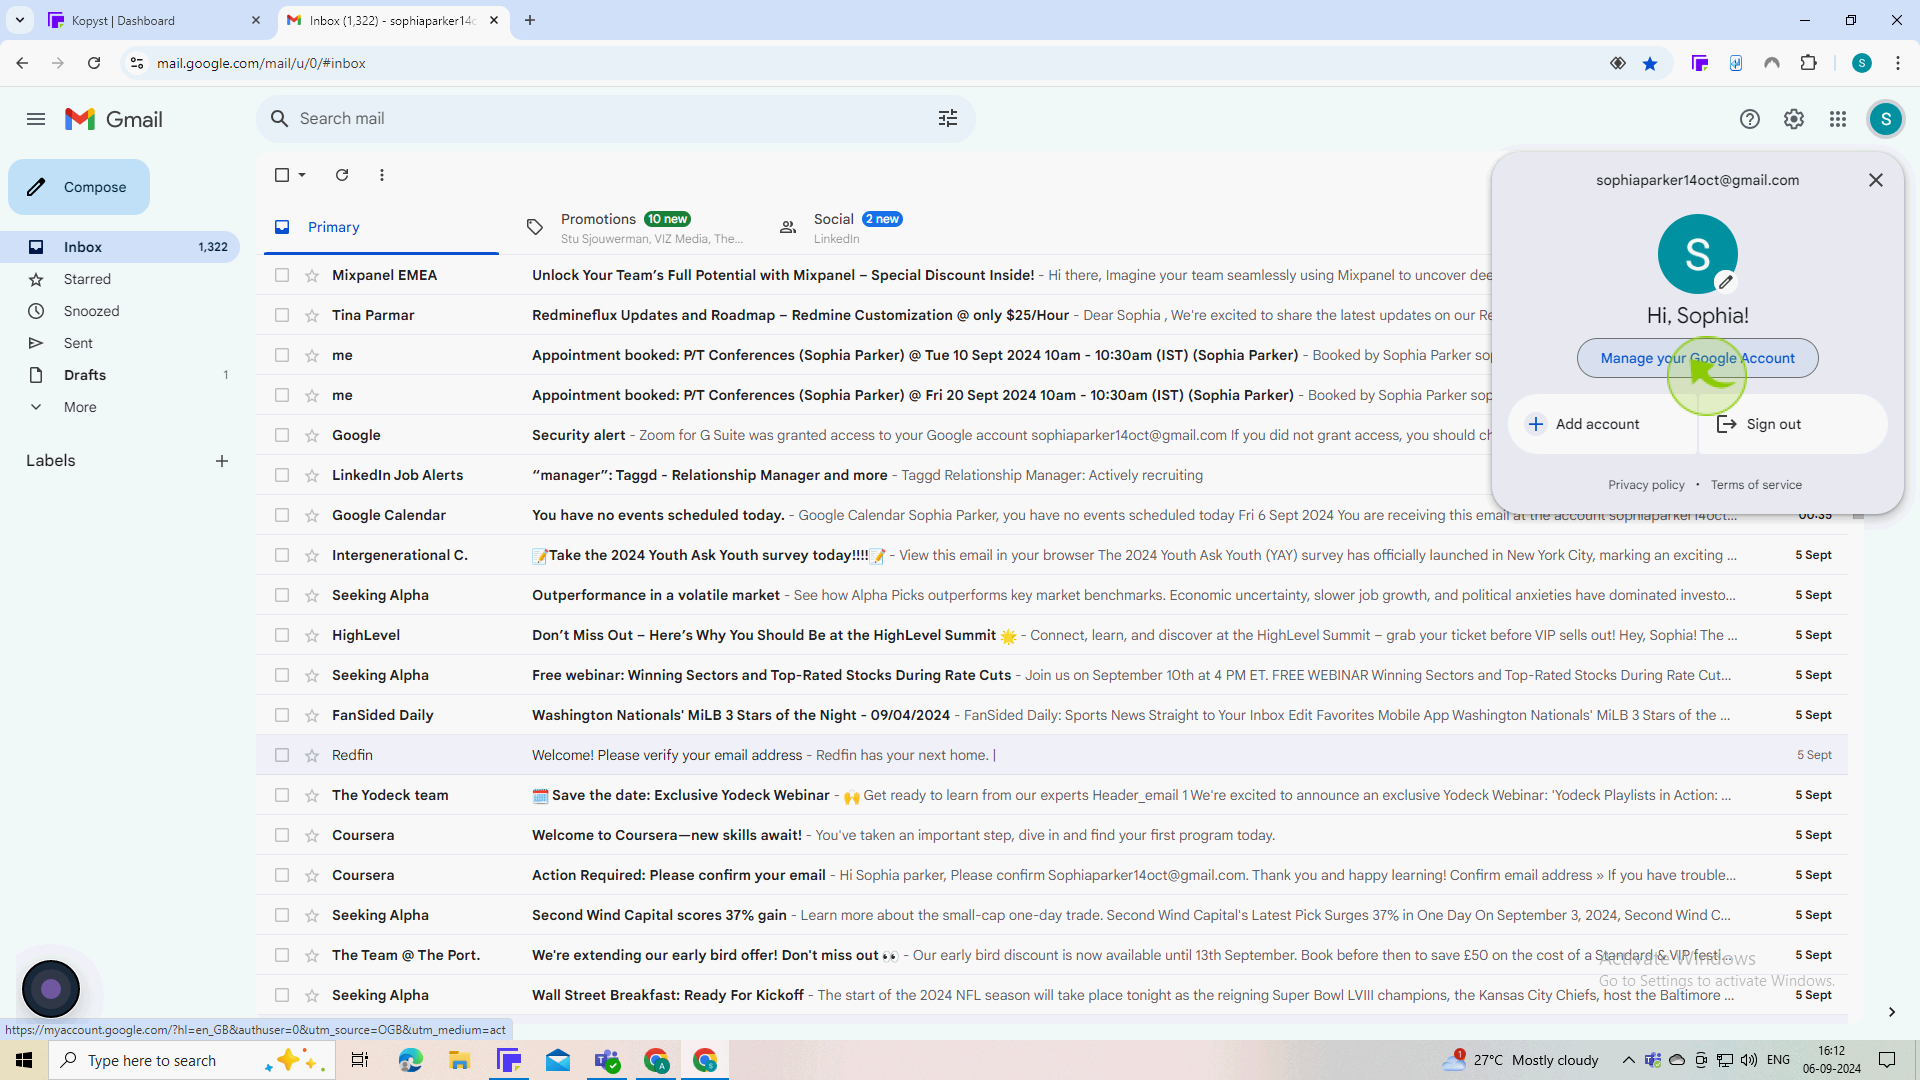Screen dimensions: 1920x1080
Task: Tick checkbox for Google Calendar email
Action: [282, 515]
